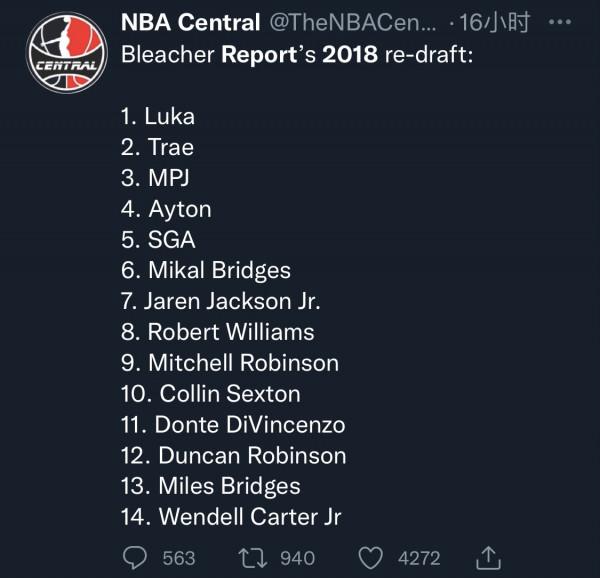
Task: Click the 4272 likes count
Action: pyautogui.click(x=420, y=558)
